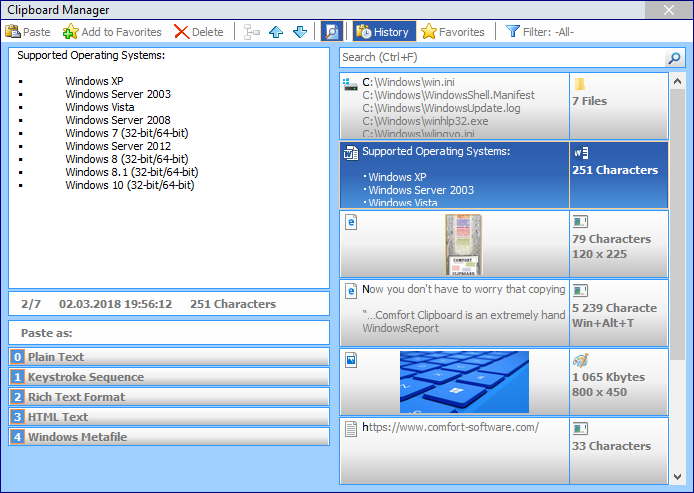This screenshot has width=694, height=493.
Task: Paste as Plain Text
Action: click(x=169, y=357)
